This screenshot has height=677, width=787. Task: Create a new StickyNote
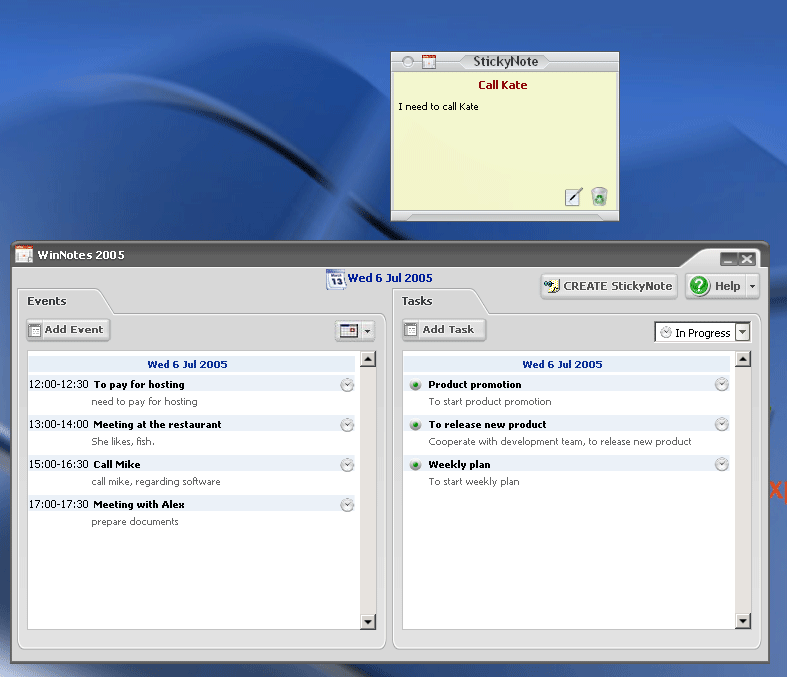pos(609,286)
